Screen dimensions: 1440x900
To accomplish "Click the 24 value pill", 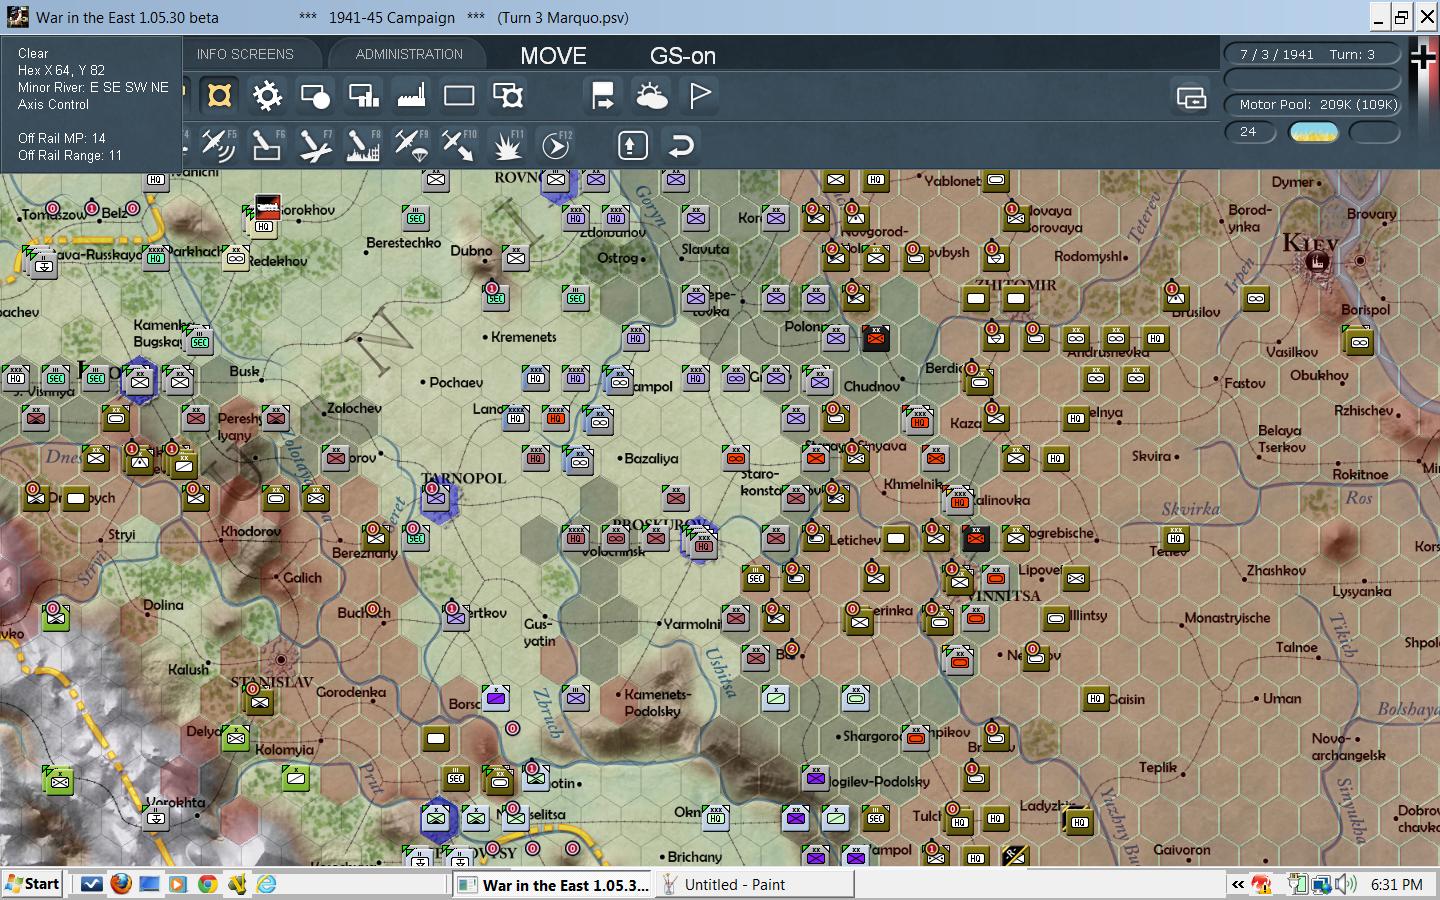I will (1250, 131).
